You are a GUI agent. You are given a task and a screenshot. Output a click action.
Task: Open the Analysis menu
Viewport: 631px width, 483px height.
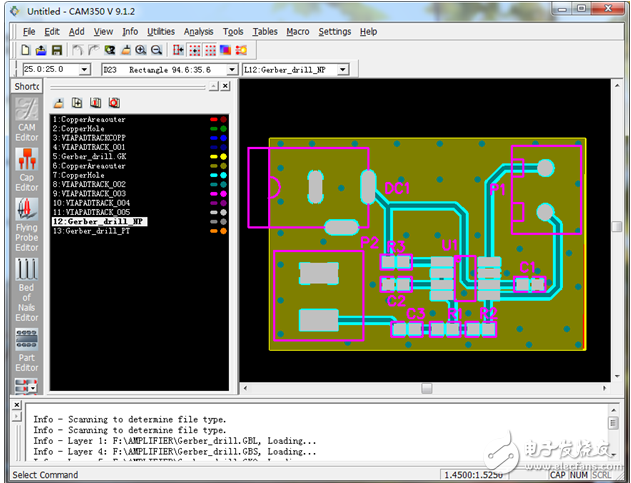[x=198, y=31]
